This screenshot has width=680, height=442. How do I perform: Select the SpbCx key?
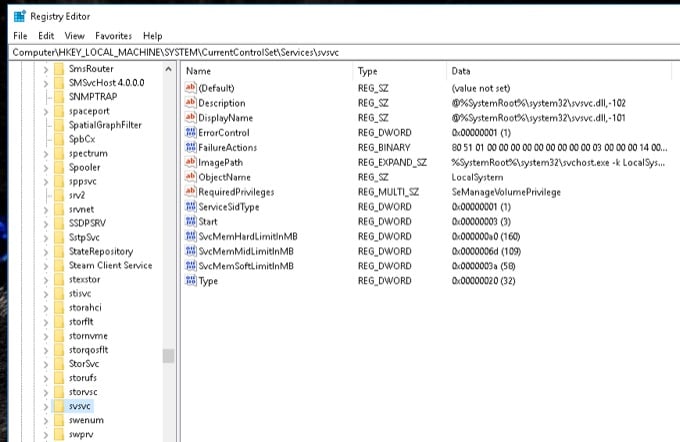[x=82, y=139]
